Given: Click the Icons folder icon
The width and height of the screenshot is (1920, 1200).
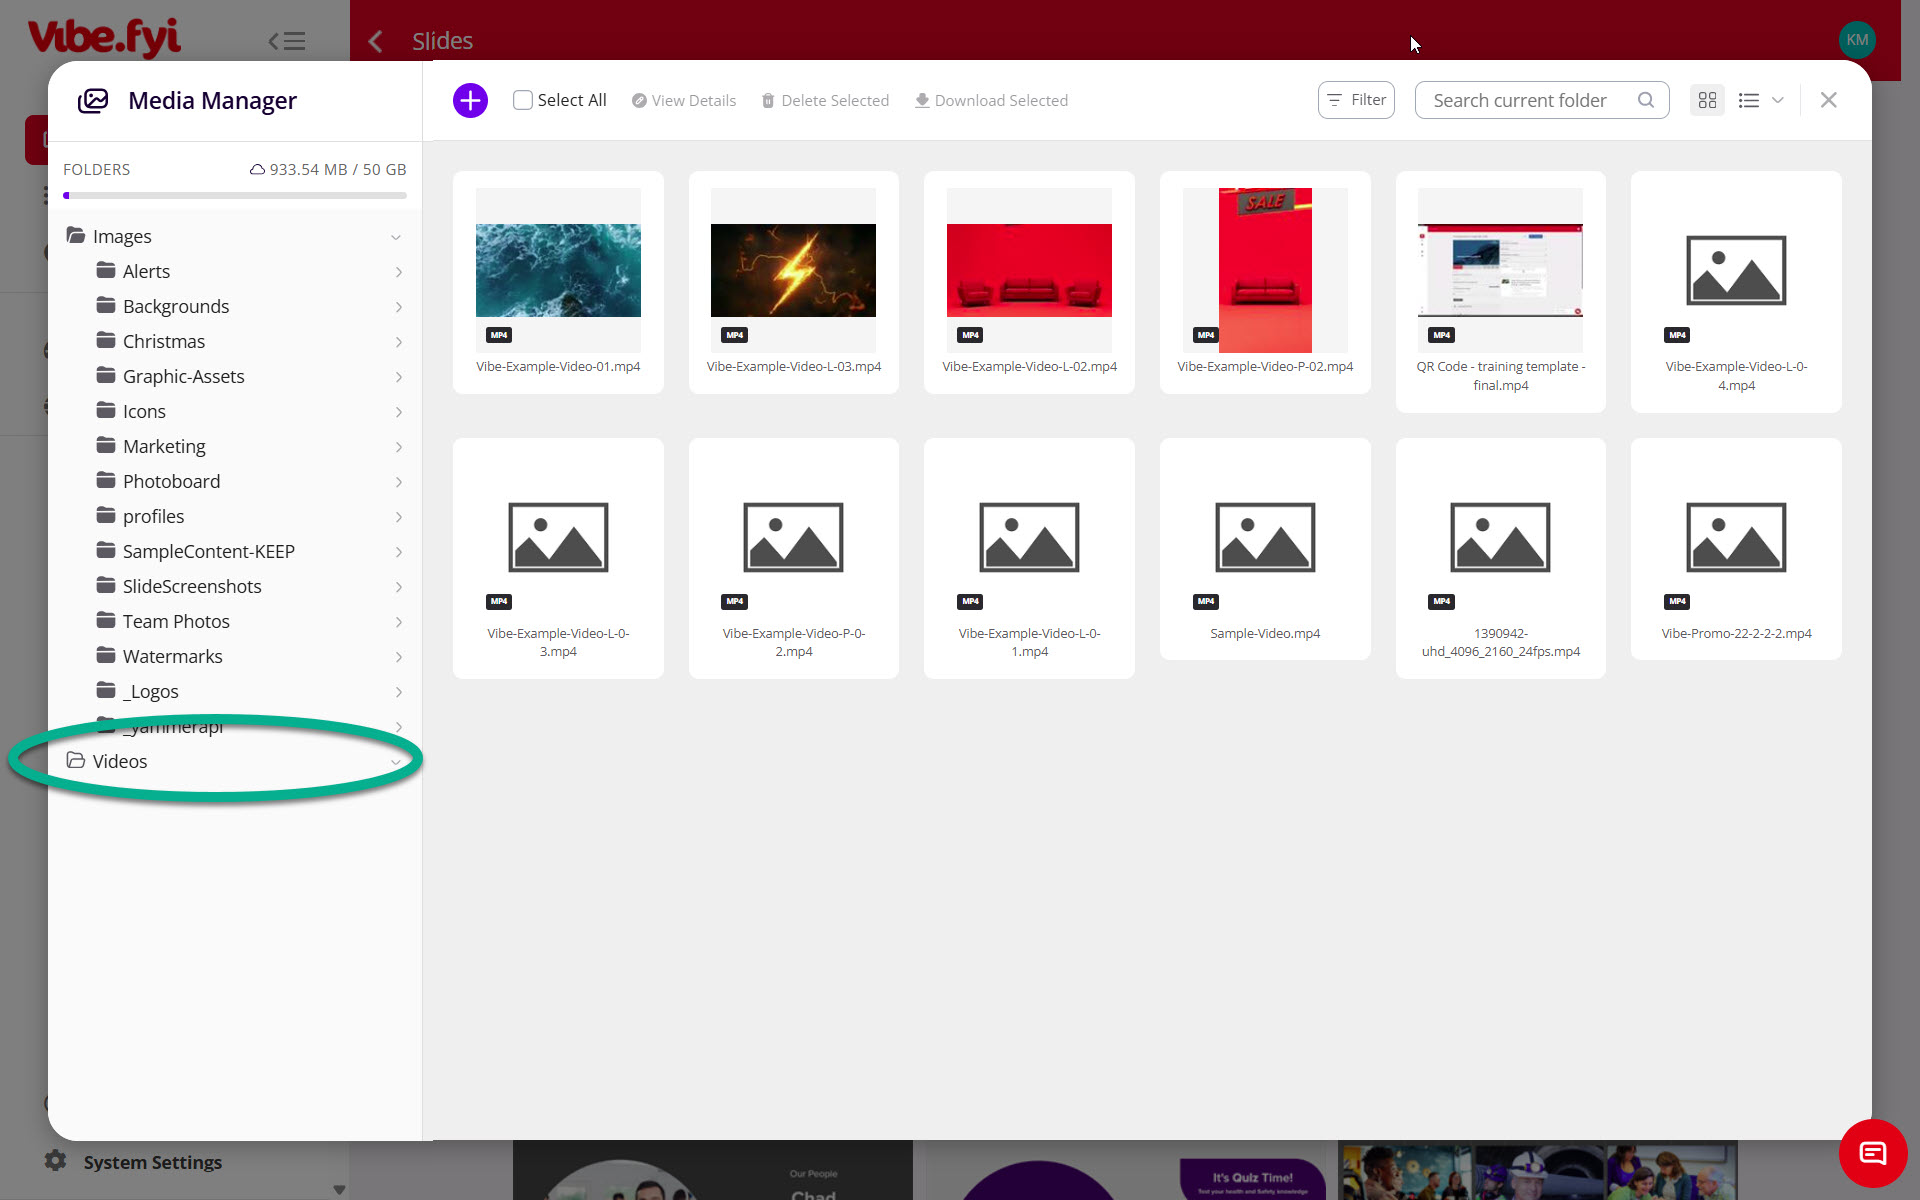Looking at the screenshot, I should (x=106, y=410).
